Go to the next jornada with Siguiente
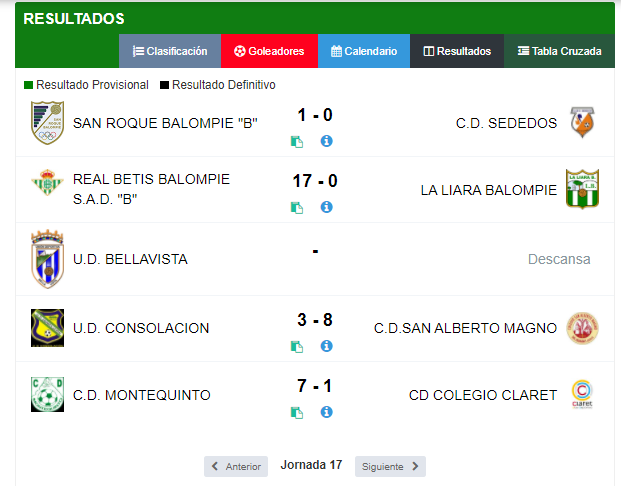Screen dimensions: 621x486 [390, 467]
